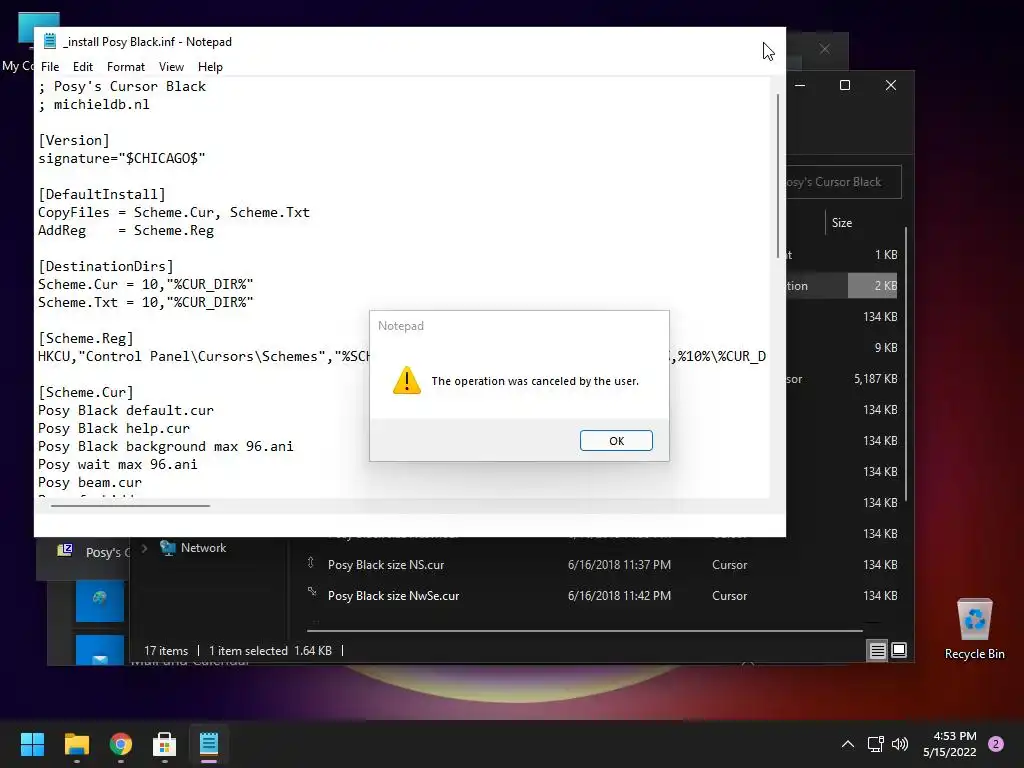Click Posy's 7-zip icon behind Notepad
This screenshot has width=1024, height=768.
[x=65, y=551]
